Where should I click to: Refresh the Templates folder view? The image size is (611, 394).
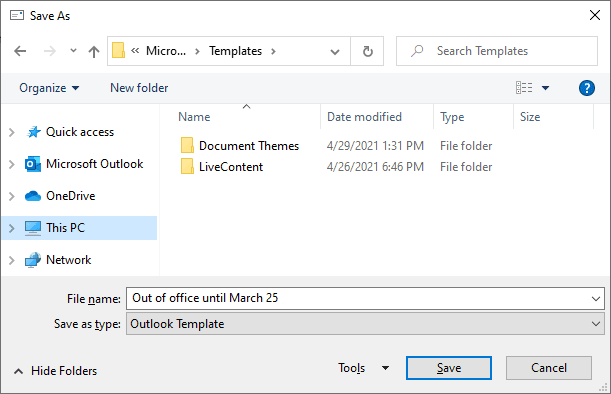click(x=367, y=51)
